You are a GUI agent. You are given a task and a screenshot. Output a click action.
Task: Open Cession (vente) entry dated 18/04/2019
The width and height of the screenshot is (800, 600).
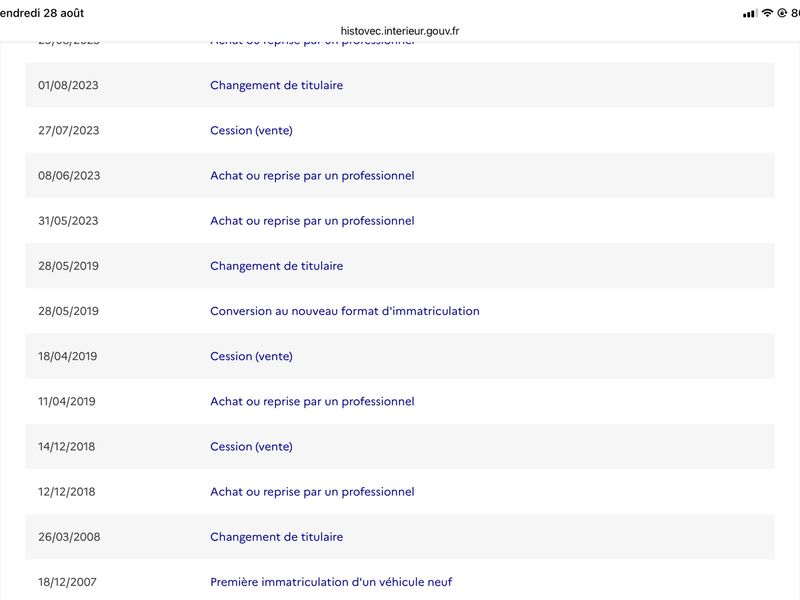point(252,356)
